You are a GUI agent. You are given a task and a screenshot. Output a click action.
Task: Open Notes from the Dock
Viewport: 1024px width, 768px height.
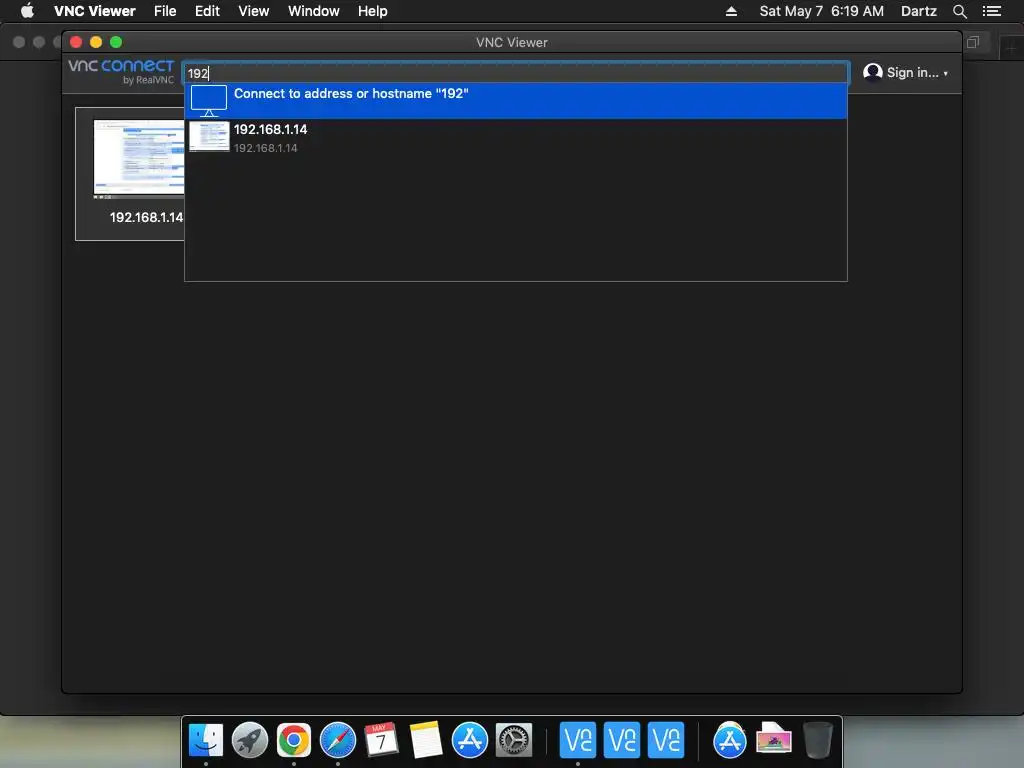426,740
